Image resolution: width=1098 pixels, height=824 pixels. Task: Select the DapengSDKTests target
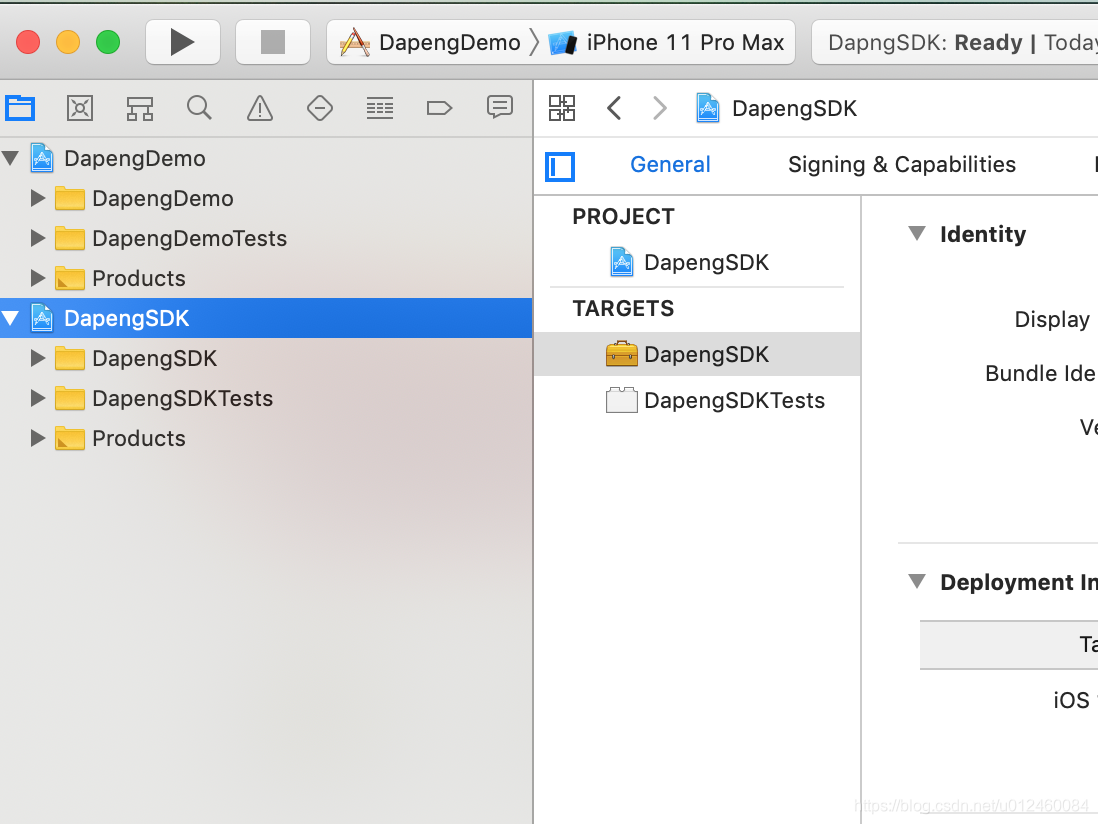pos(697,400)
